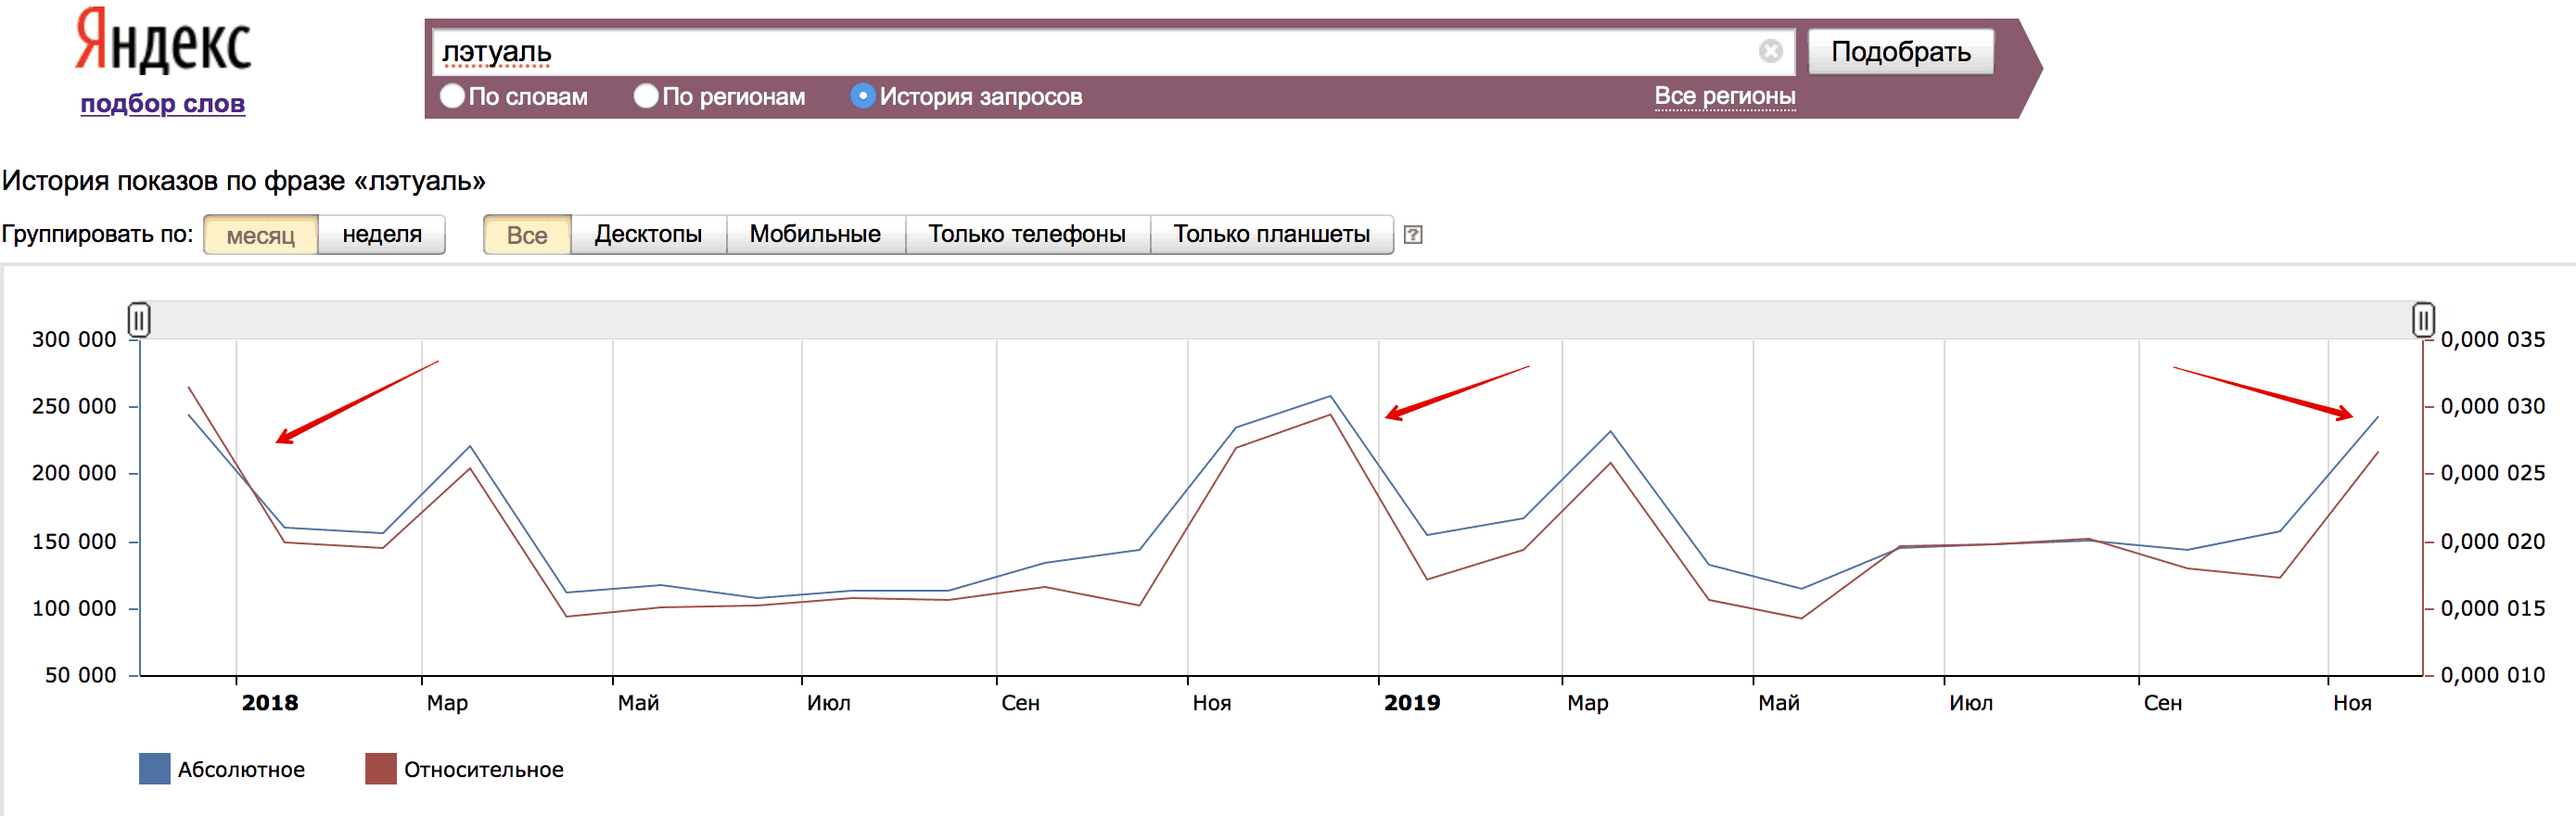The image size is (2576, 816).
Task: Select the «По регионам» radio button
Action: [x=646, y=96]
